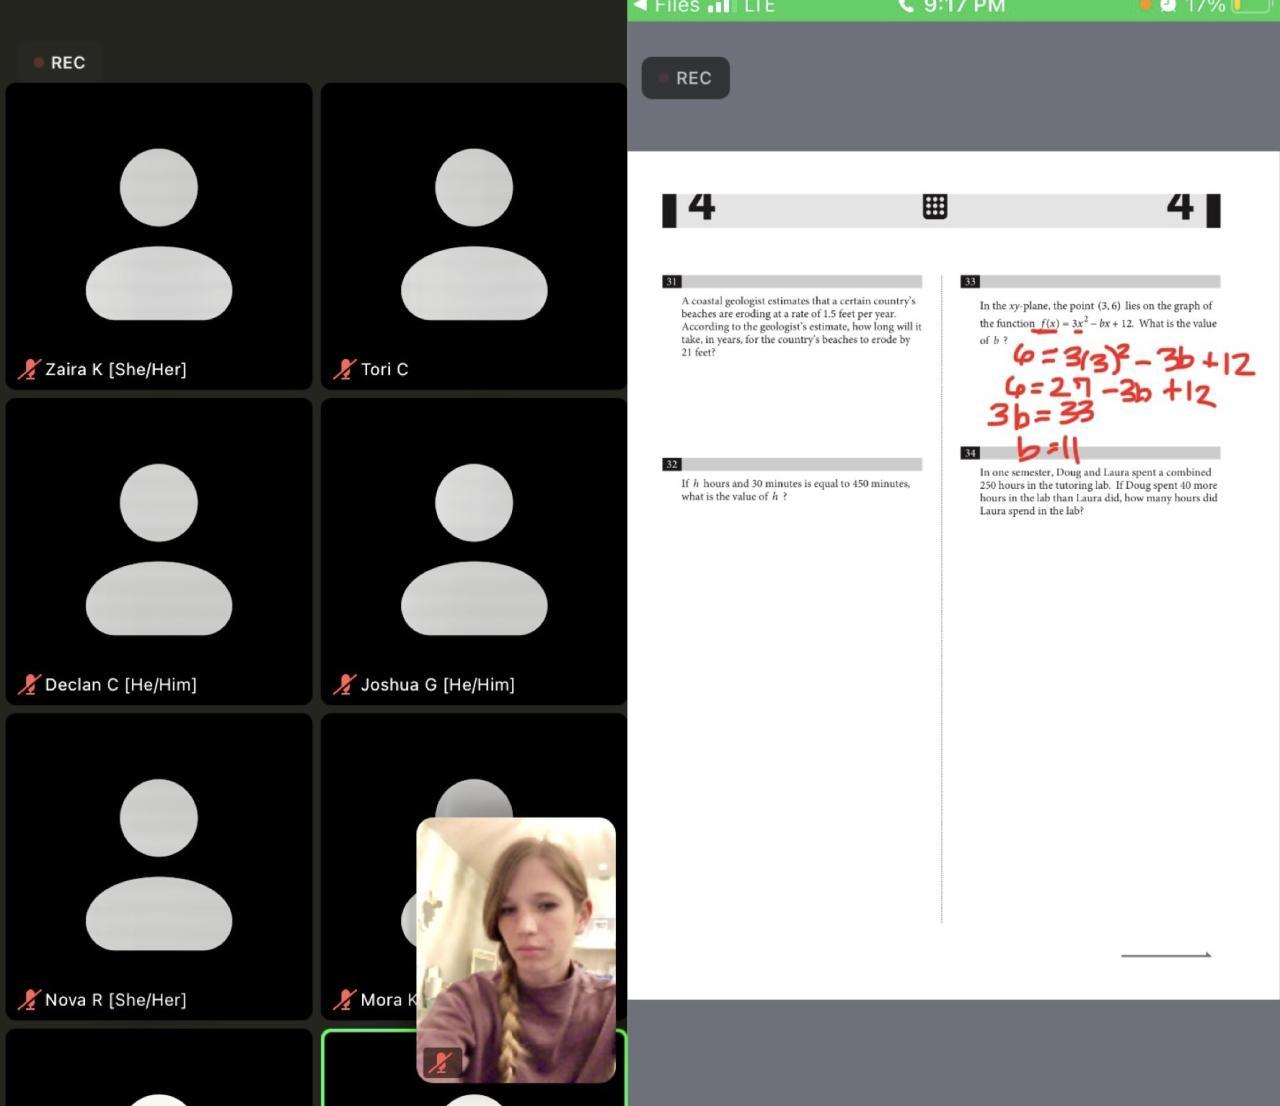
Task: Tap Tori C's muted microphone icon
Action: [344, 369]
